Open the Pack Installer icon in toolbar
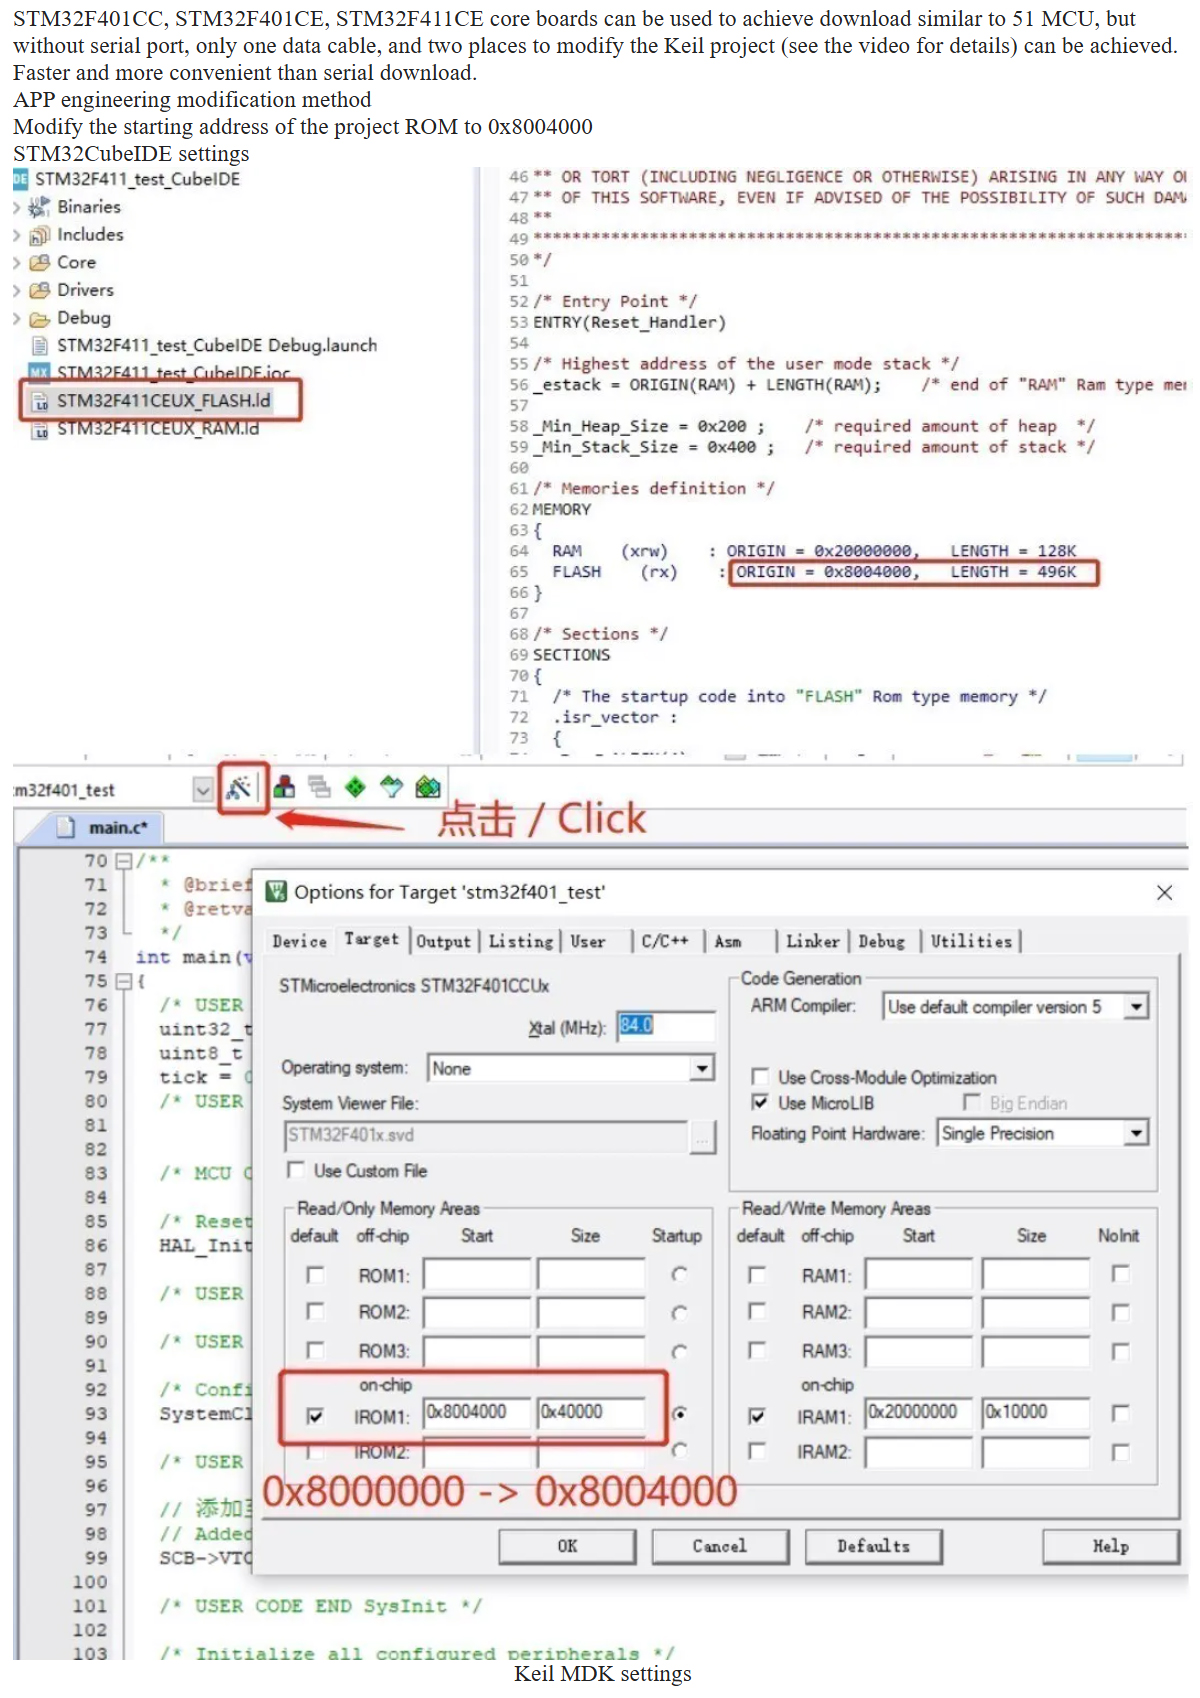 tap(428, 787)
